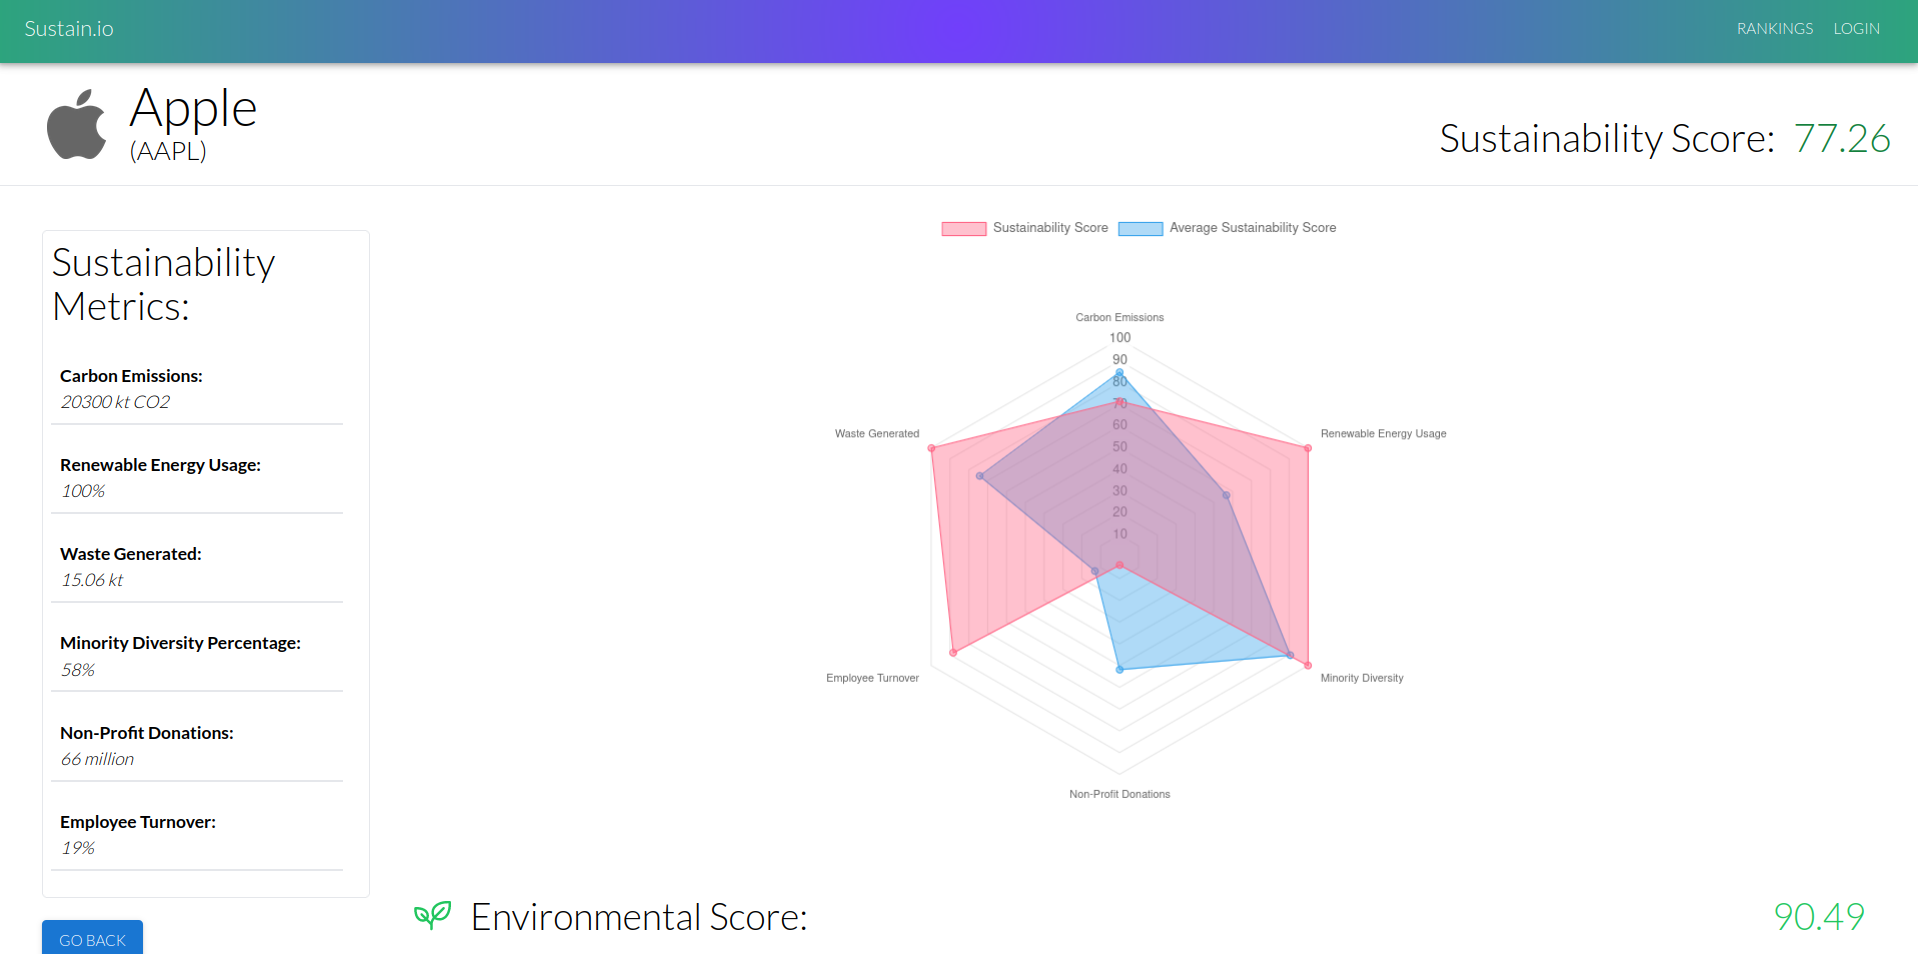The image size is (1918, 954).
Task: Select the Carbon Emissions metric row
Action: 197,389
